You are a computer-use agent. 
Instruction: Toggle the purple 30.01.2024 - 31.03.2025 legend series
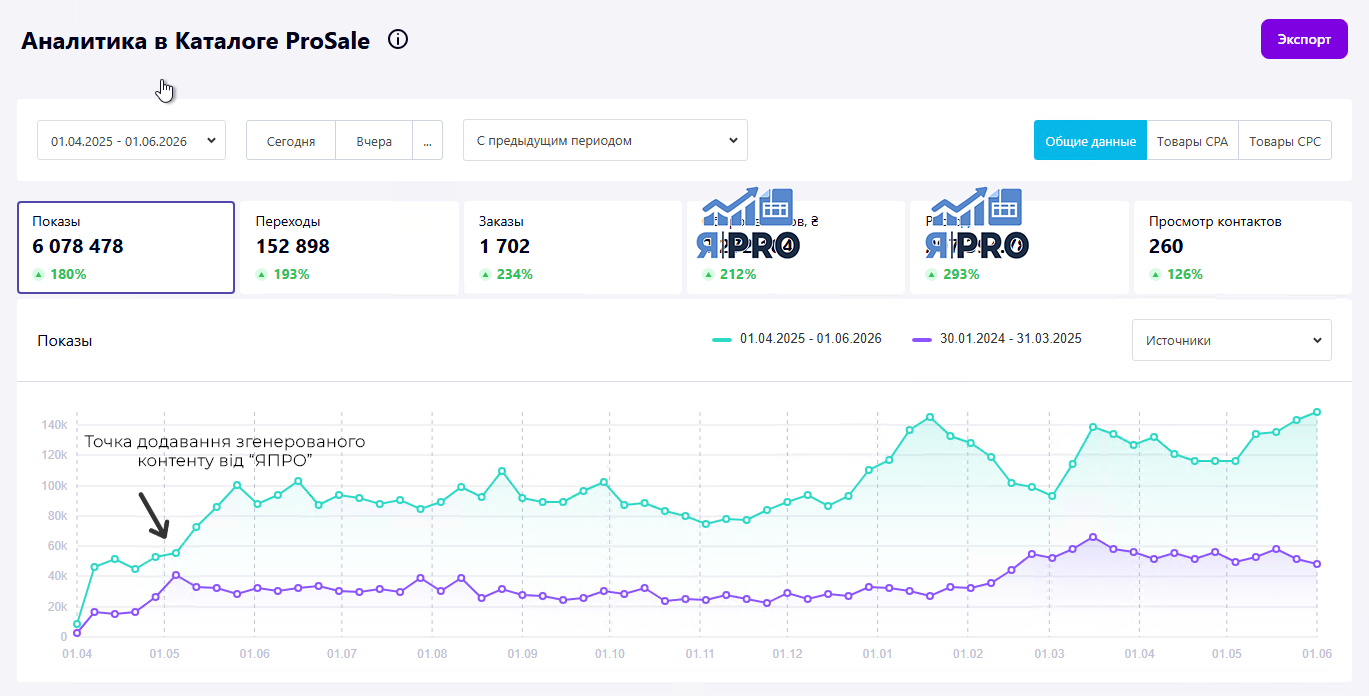[x=997, y=339]
